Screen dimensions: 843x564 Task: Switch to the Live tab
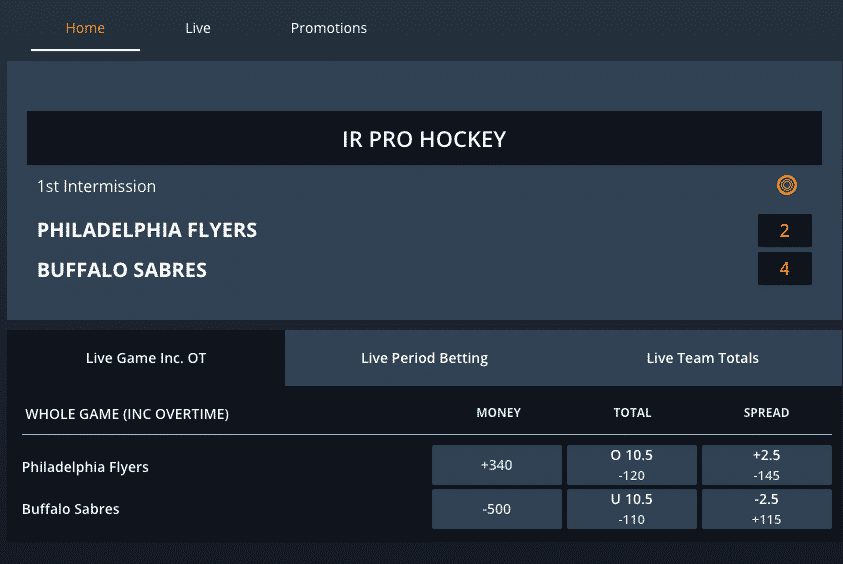[x=198, y=28]
